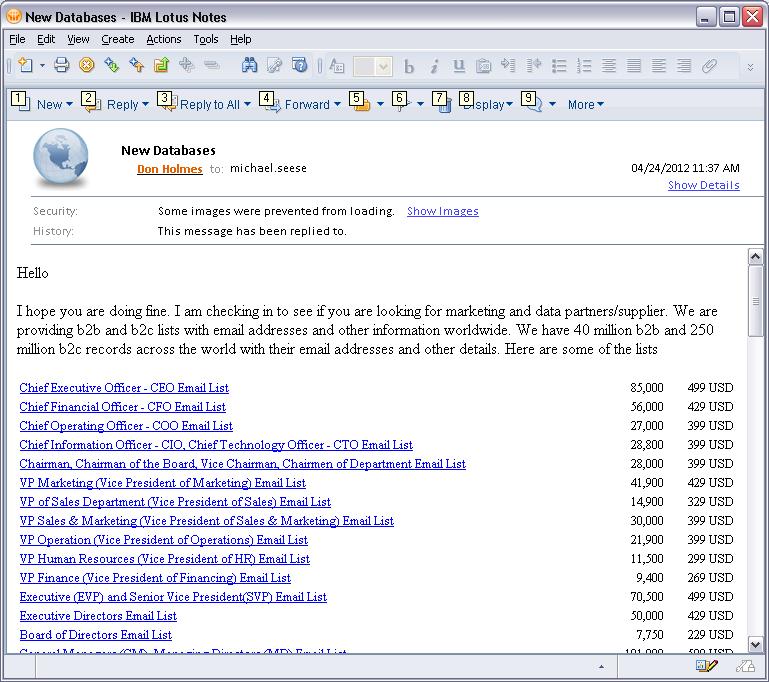The width and height of the screenshot is (769, 682).
Task: Open the More actions dropdown
Action: click(586, 104)
